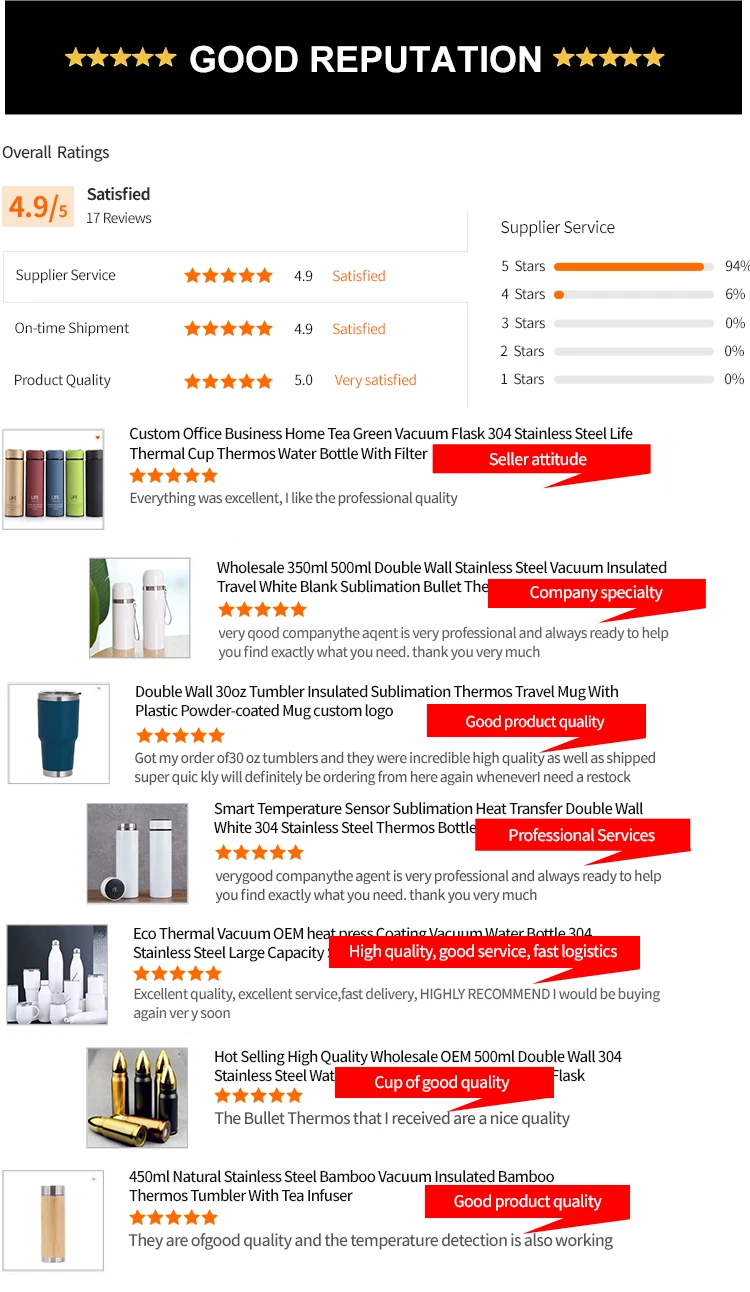Click star rating under the bamboo thermos review

pos(173,1217)
